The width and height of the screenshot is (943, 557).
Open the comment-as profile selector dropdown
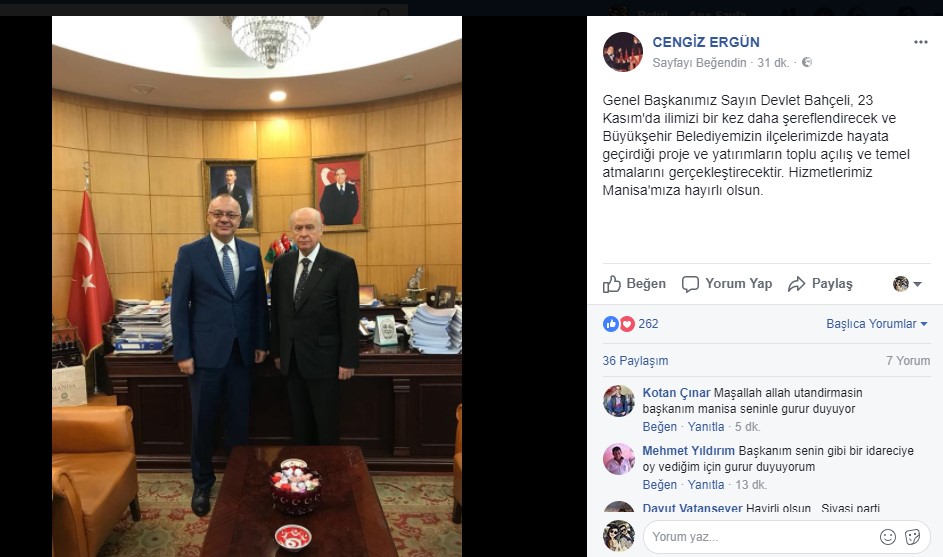(907, 284)
